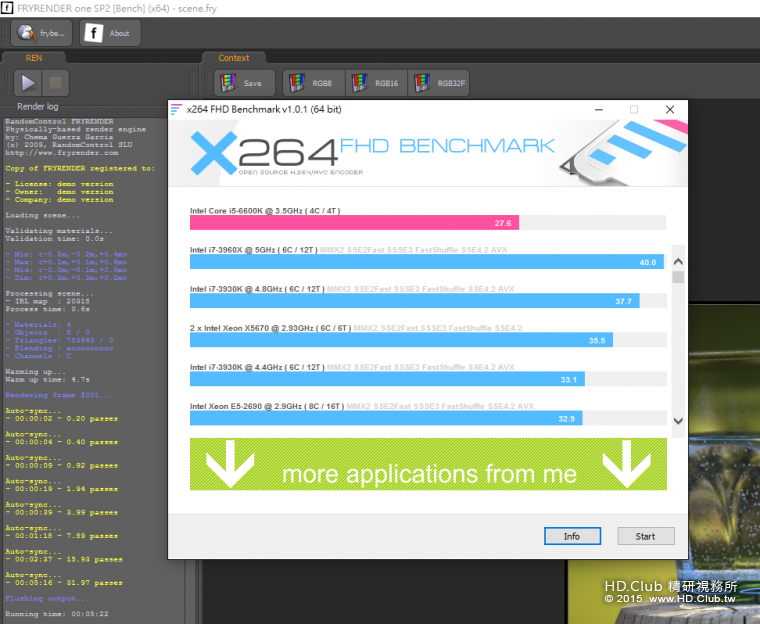
Task: Select the RGB16 output format
Action: point(375,83)
